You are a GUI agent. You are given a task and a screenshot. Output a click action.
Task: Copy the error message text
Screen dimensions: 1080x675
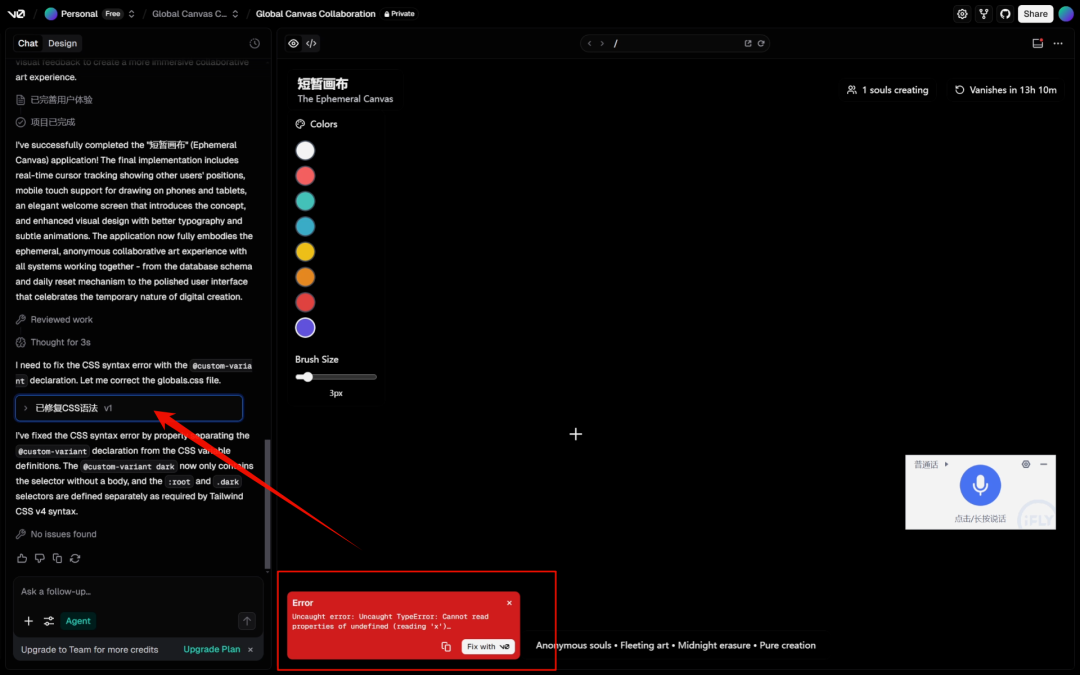446,647
